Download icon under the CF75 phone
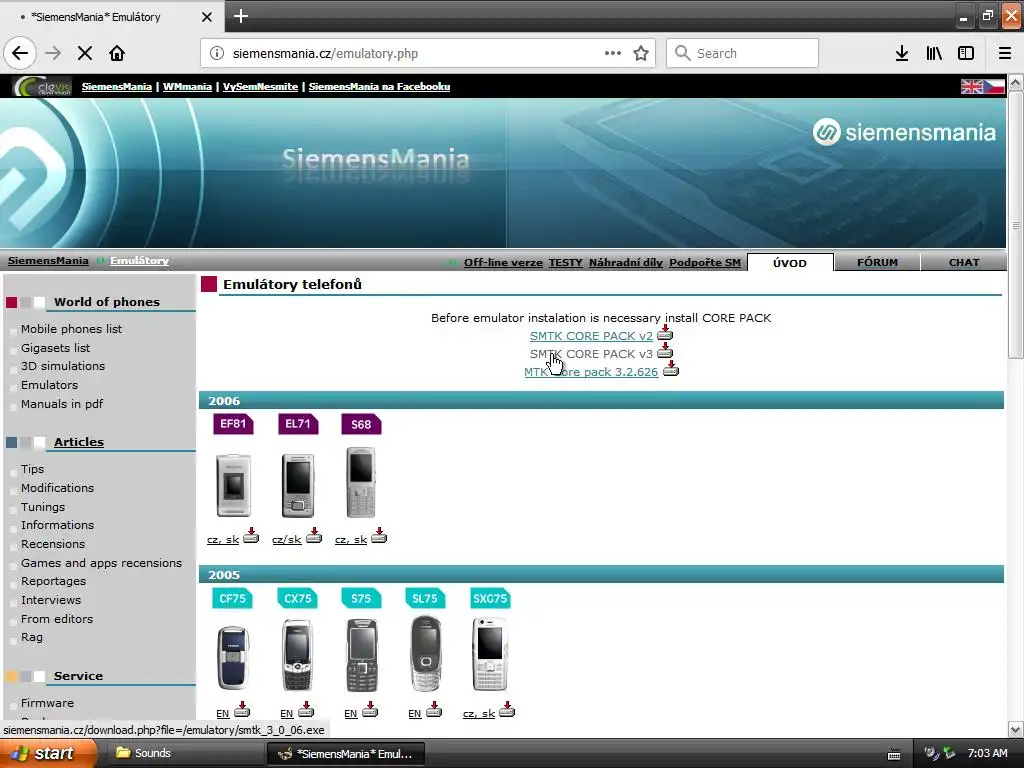This screenshot has width=1024, height=768. 242,710
